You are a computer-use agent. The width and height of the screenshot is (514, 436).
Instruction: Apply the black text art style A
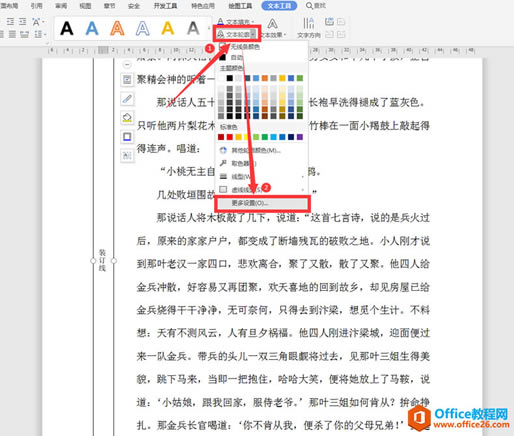[67, 29]
